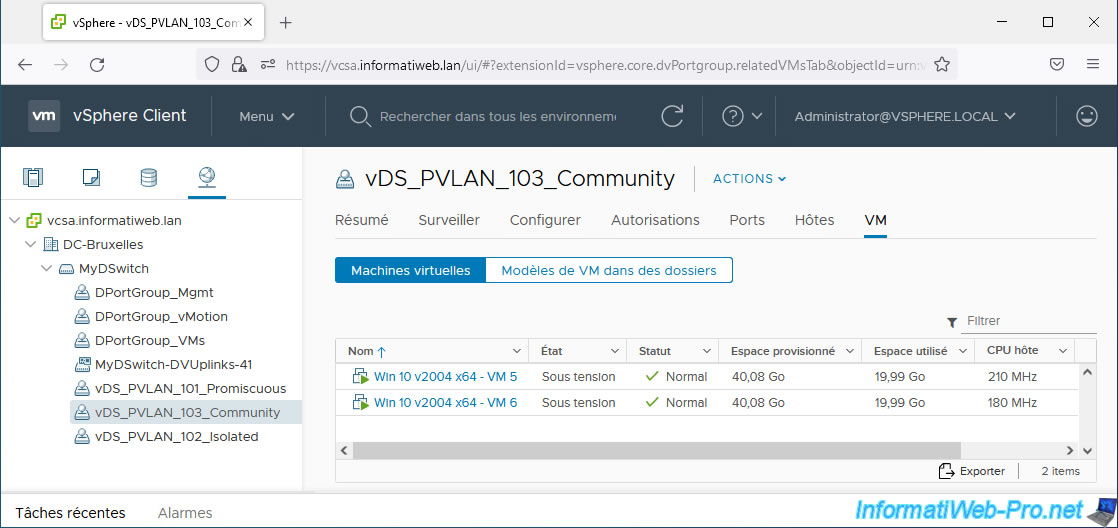Click the vSphere refresh icon in header
The height and width of the screenshot is (528, 1118).
coord(672,116)
